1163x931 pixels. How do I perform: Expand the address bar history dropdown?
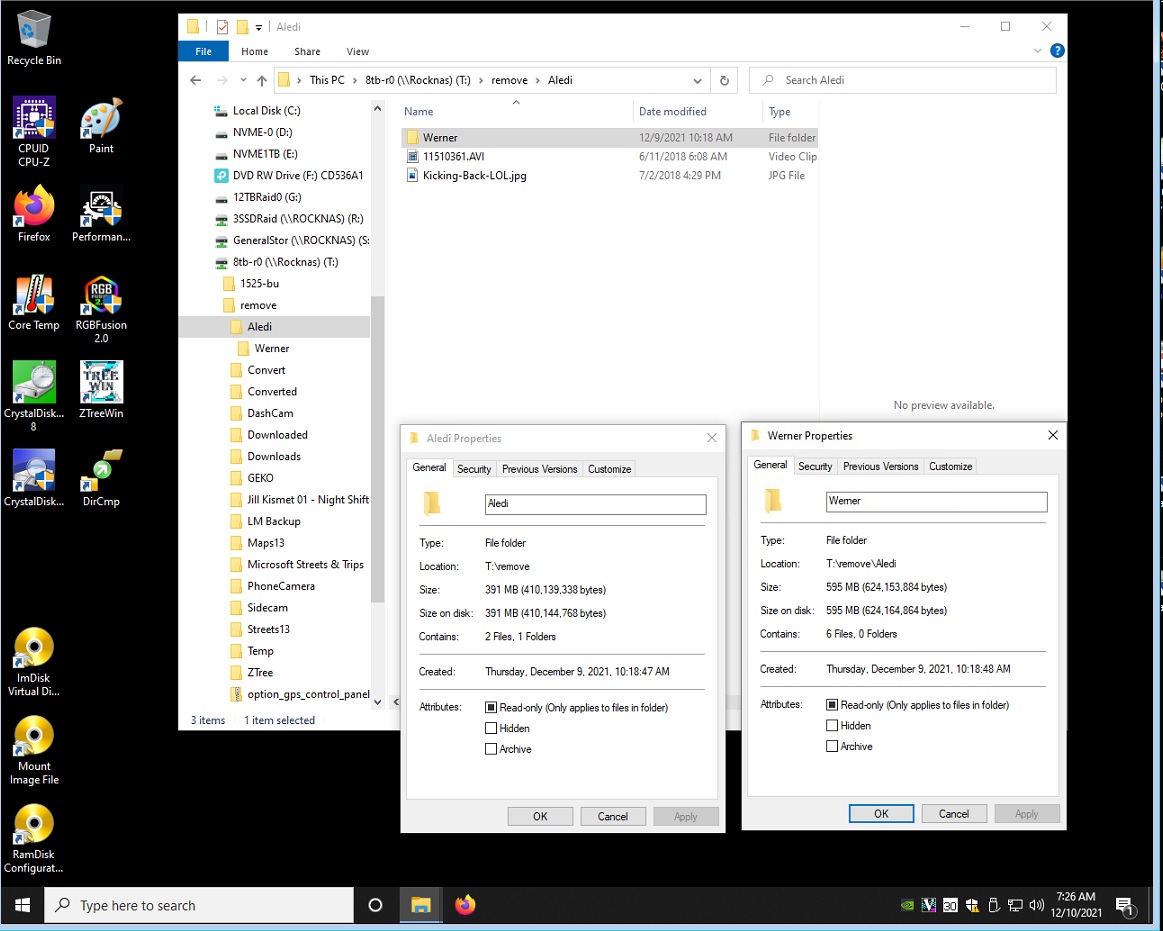pyautogui.click(x=698, y=80)
